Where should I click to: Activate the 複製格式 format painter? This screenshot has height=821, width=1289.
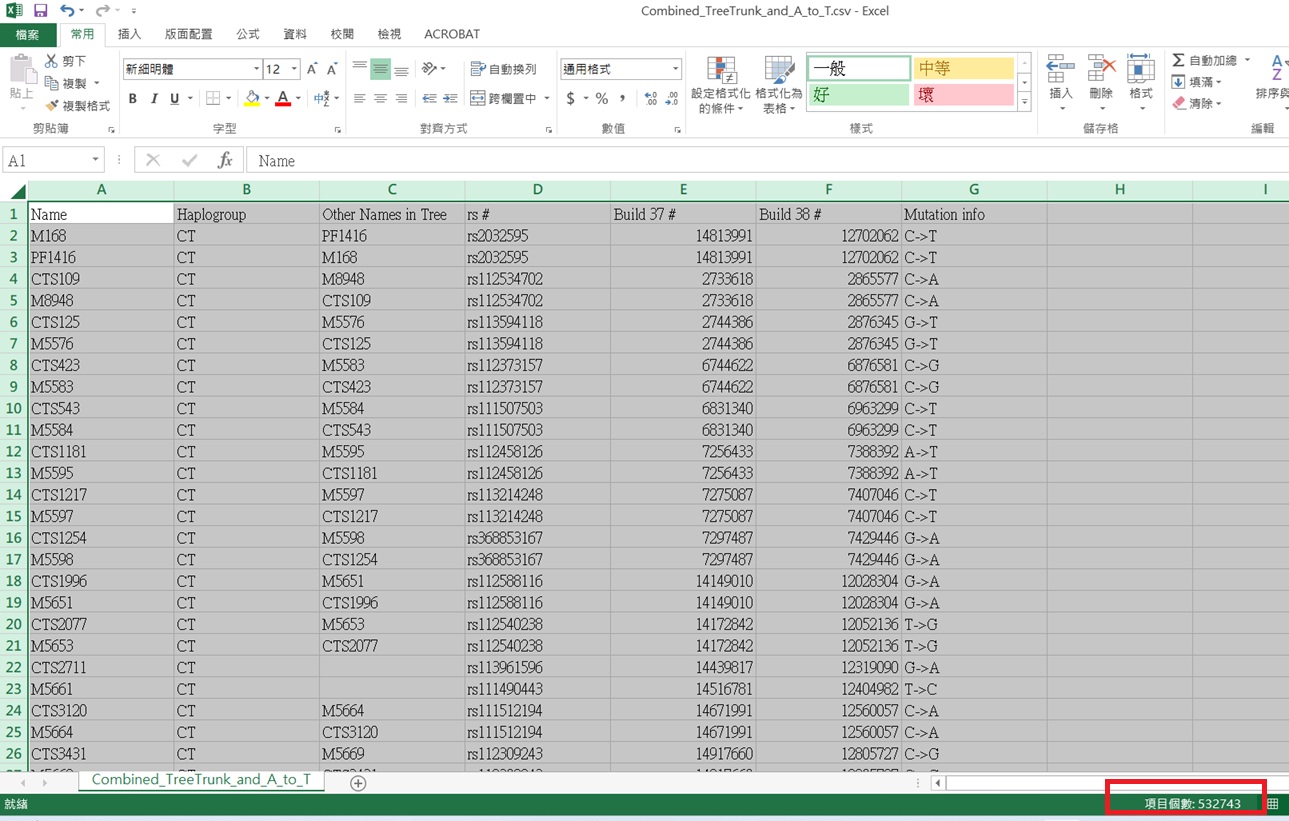pyautogui.click(x=78, y=105)
